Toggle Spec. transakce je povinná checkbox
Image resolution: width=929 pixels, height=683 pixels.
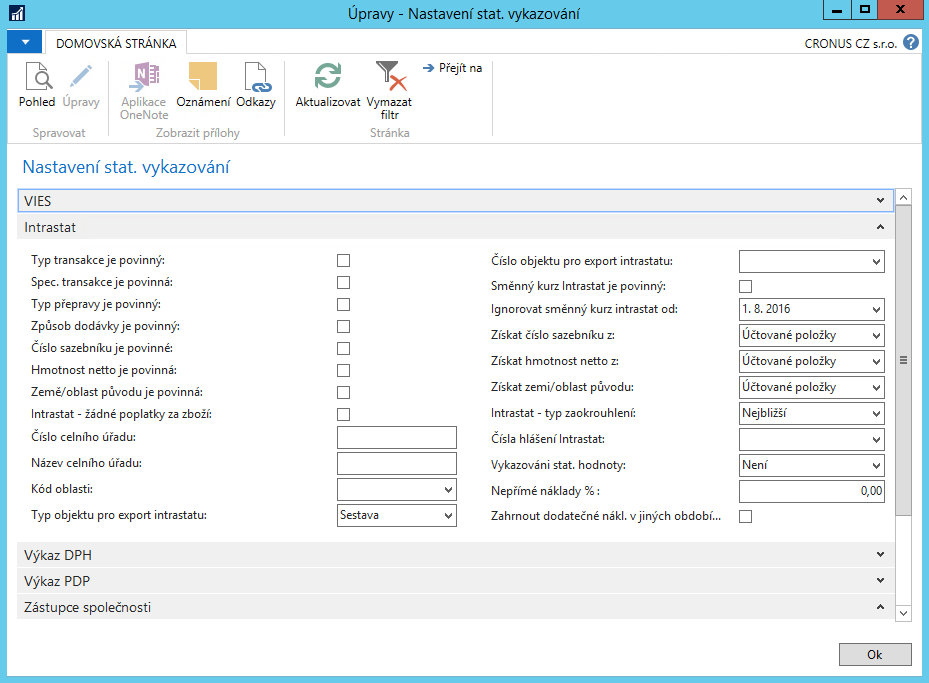[x=344, y=283]
